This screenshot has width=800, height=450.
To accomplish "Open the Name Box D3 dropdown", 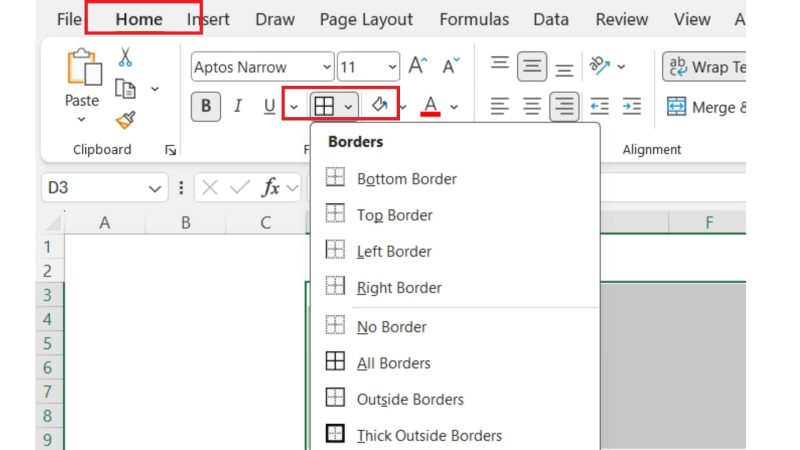I will [x=155, y=189].
